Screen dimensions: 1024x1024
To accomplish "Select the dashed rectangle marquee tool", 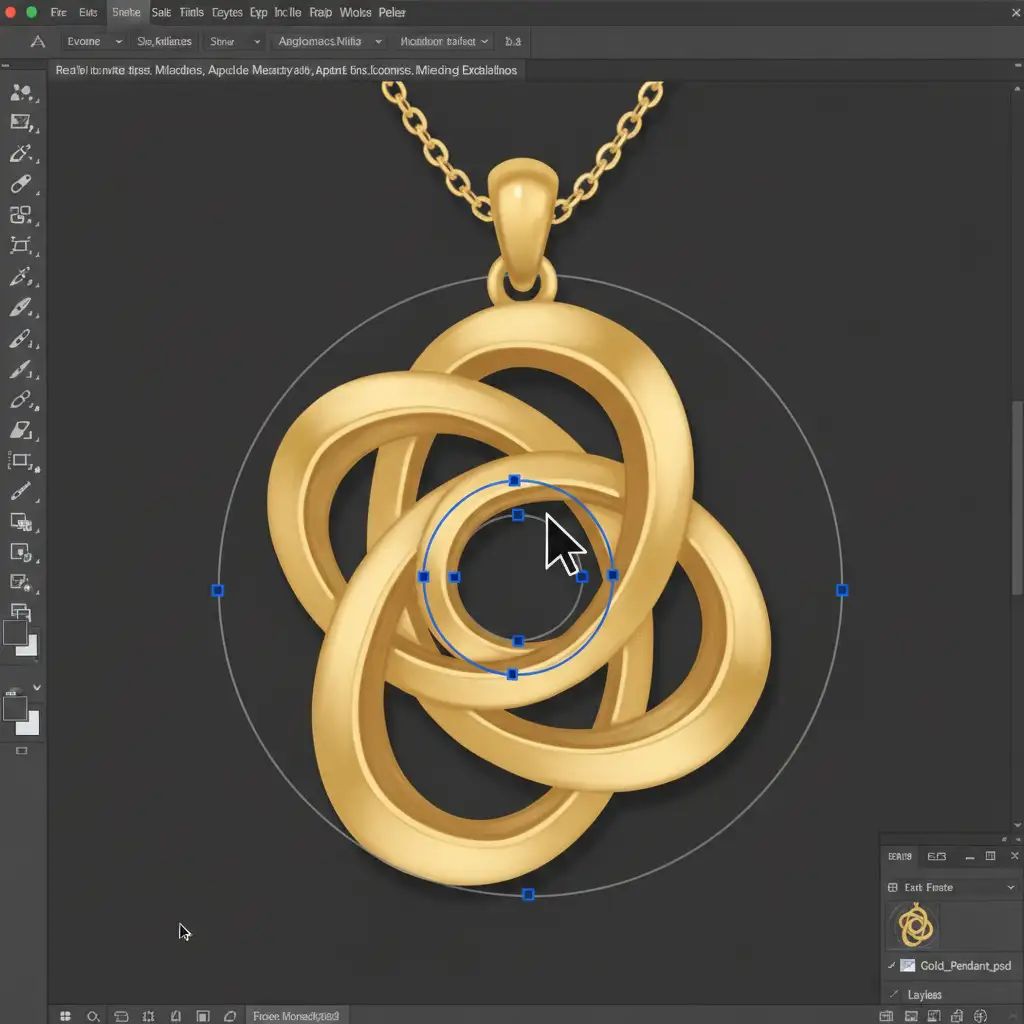I will tap(20, 461).
